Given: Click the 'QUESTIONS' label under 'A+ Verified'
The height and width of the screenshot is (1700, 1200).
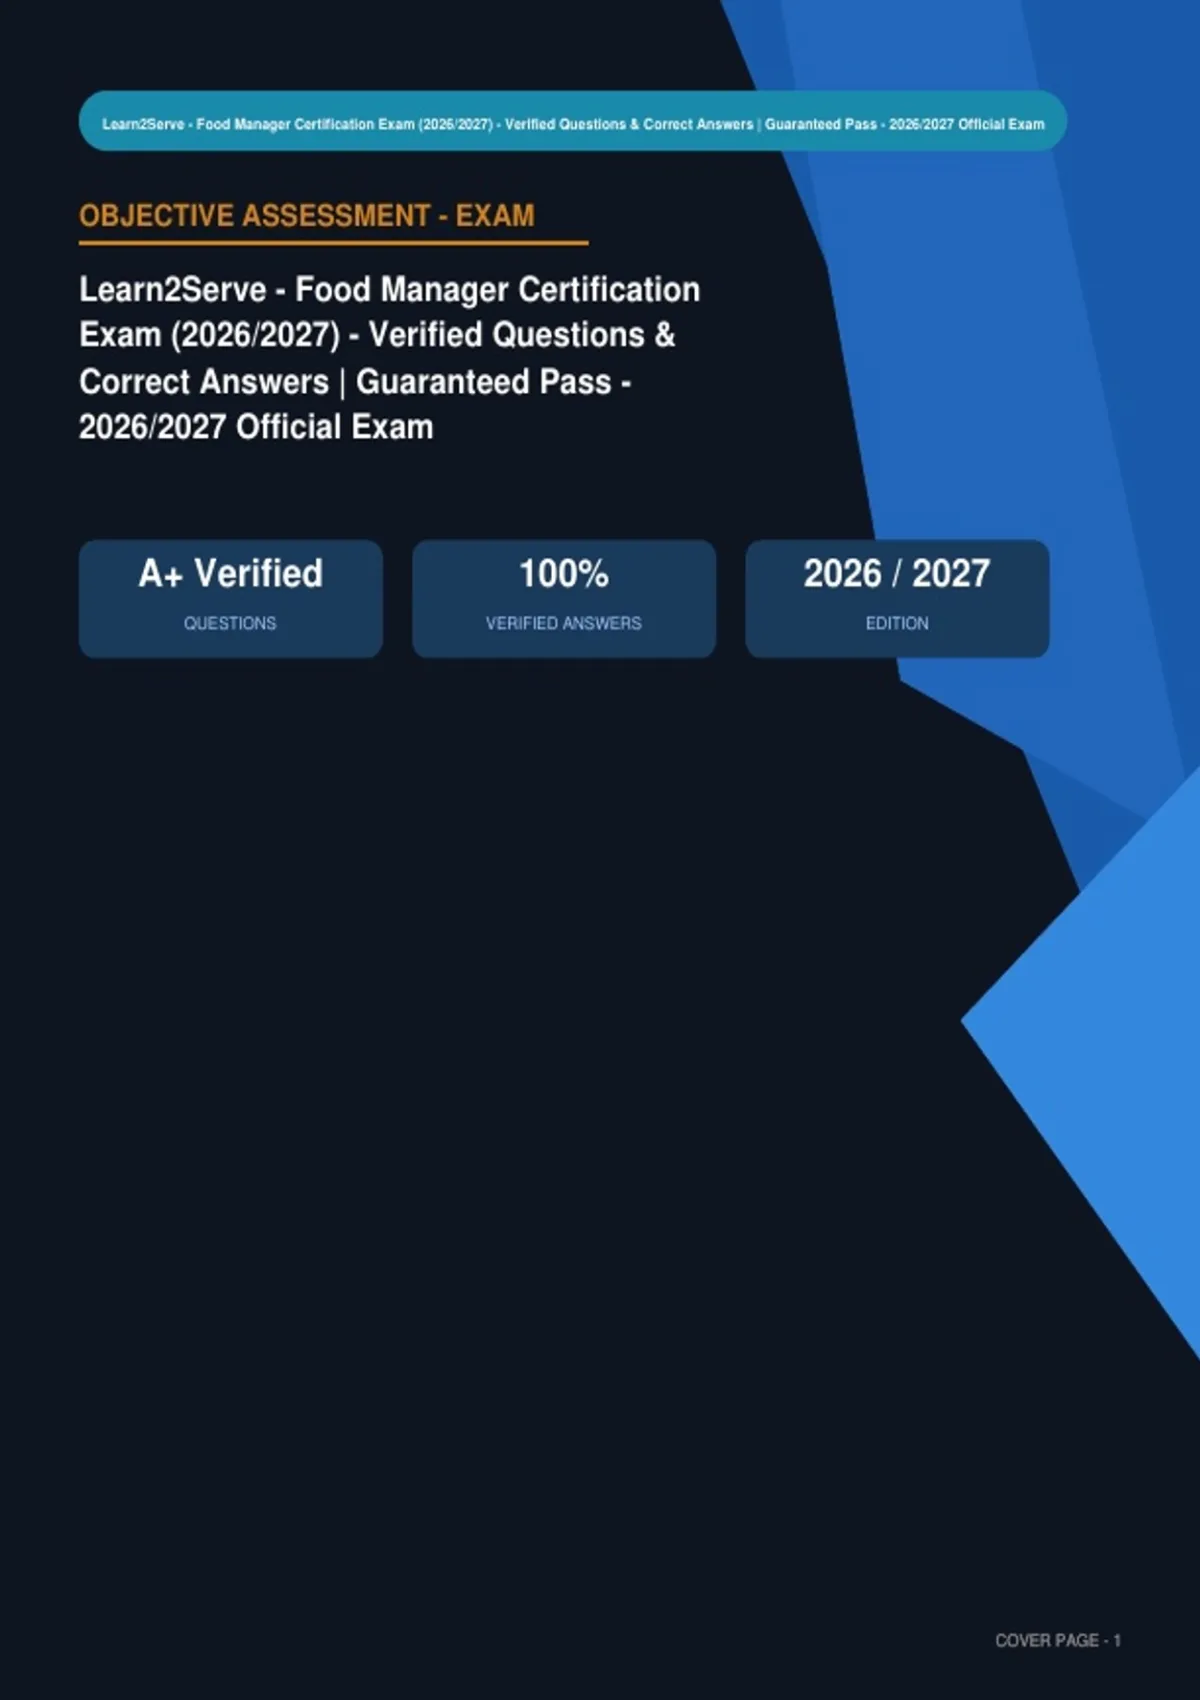Looking at the screenshot, I should click(x=230, y=623).
